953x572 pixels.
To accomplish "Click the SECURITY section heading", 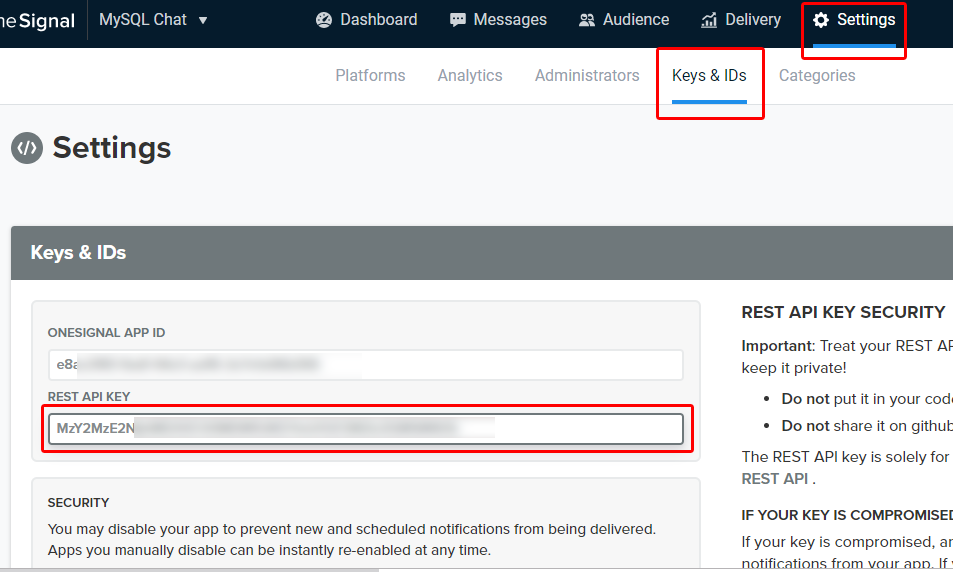I will click(x=78, y=502).
